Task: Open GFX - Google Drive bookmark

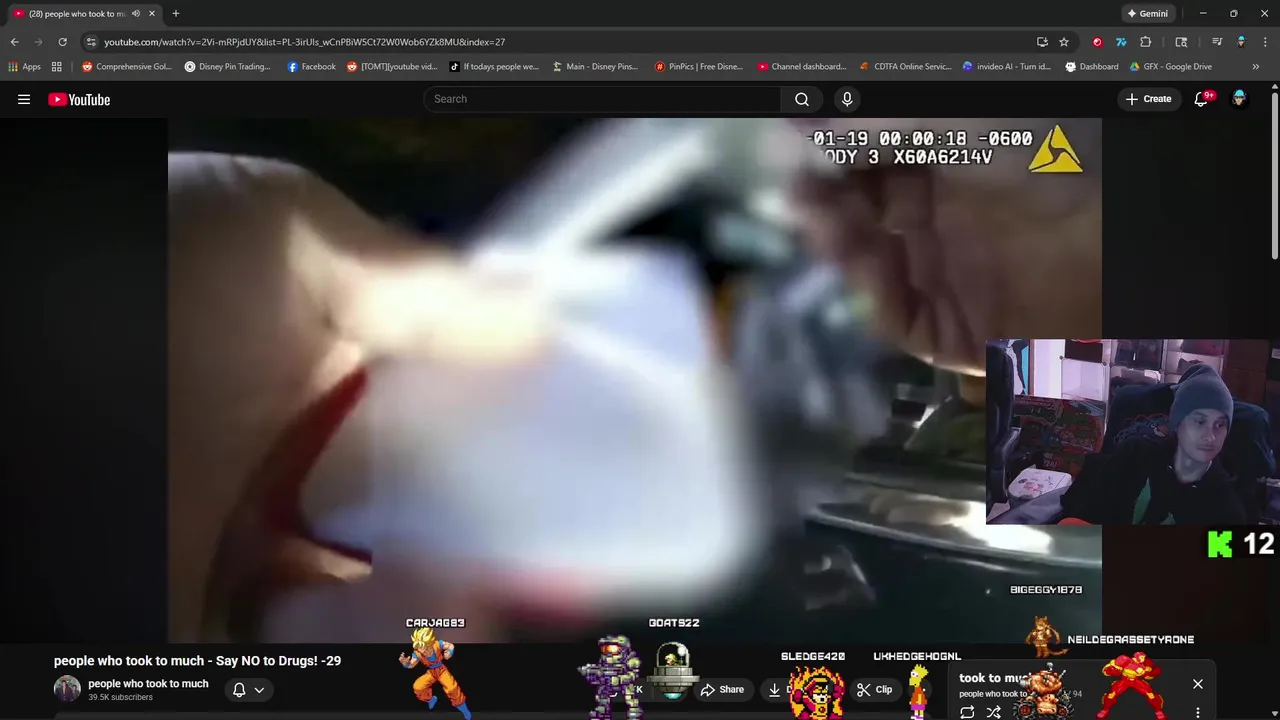Action: pyautogui.click(x=1170, y=67)
